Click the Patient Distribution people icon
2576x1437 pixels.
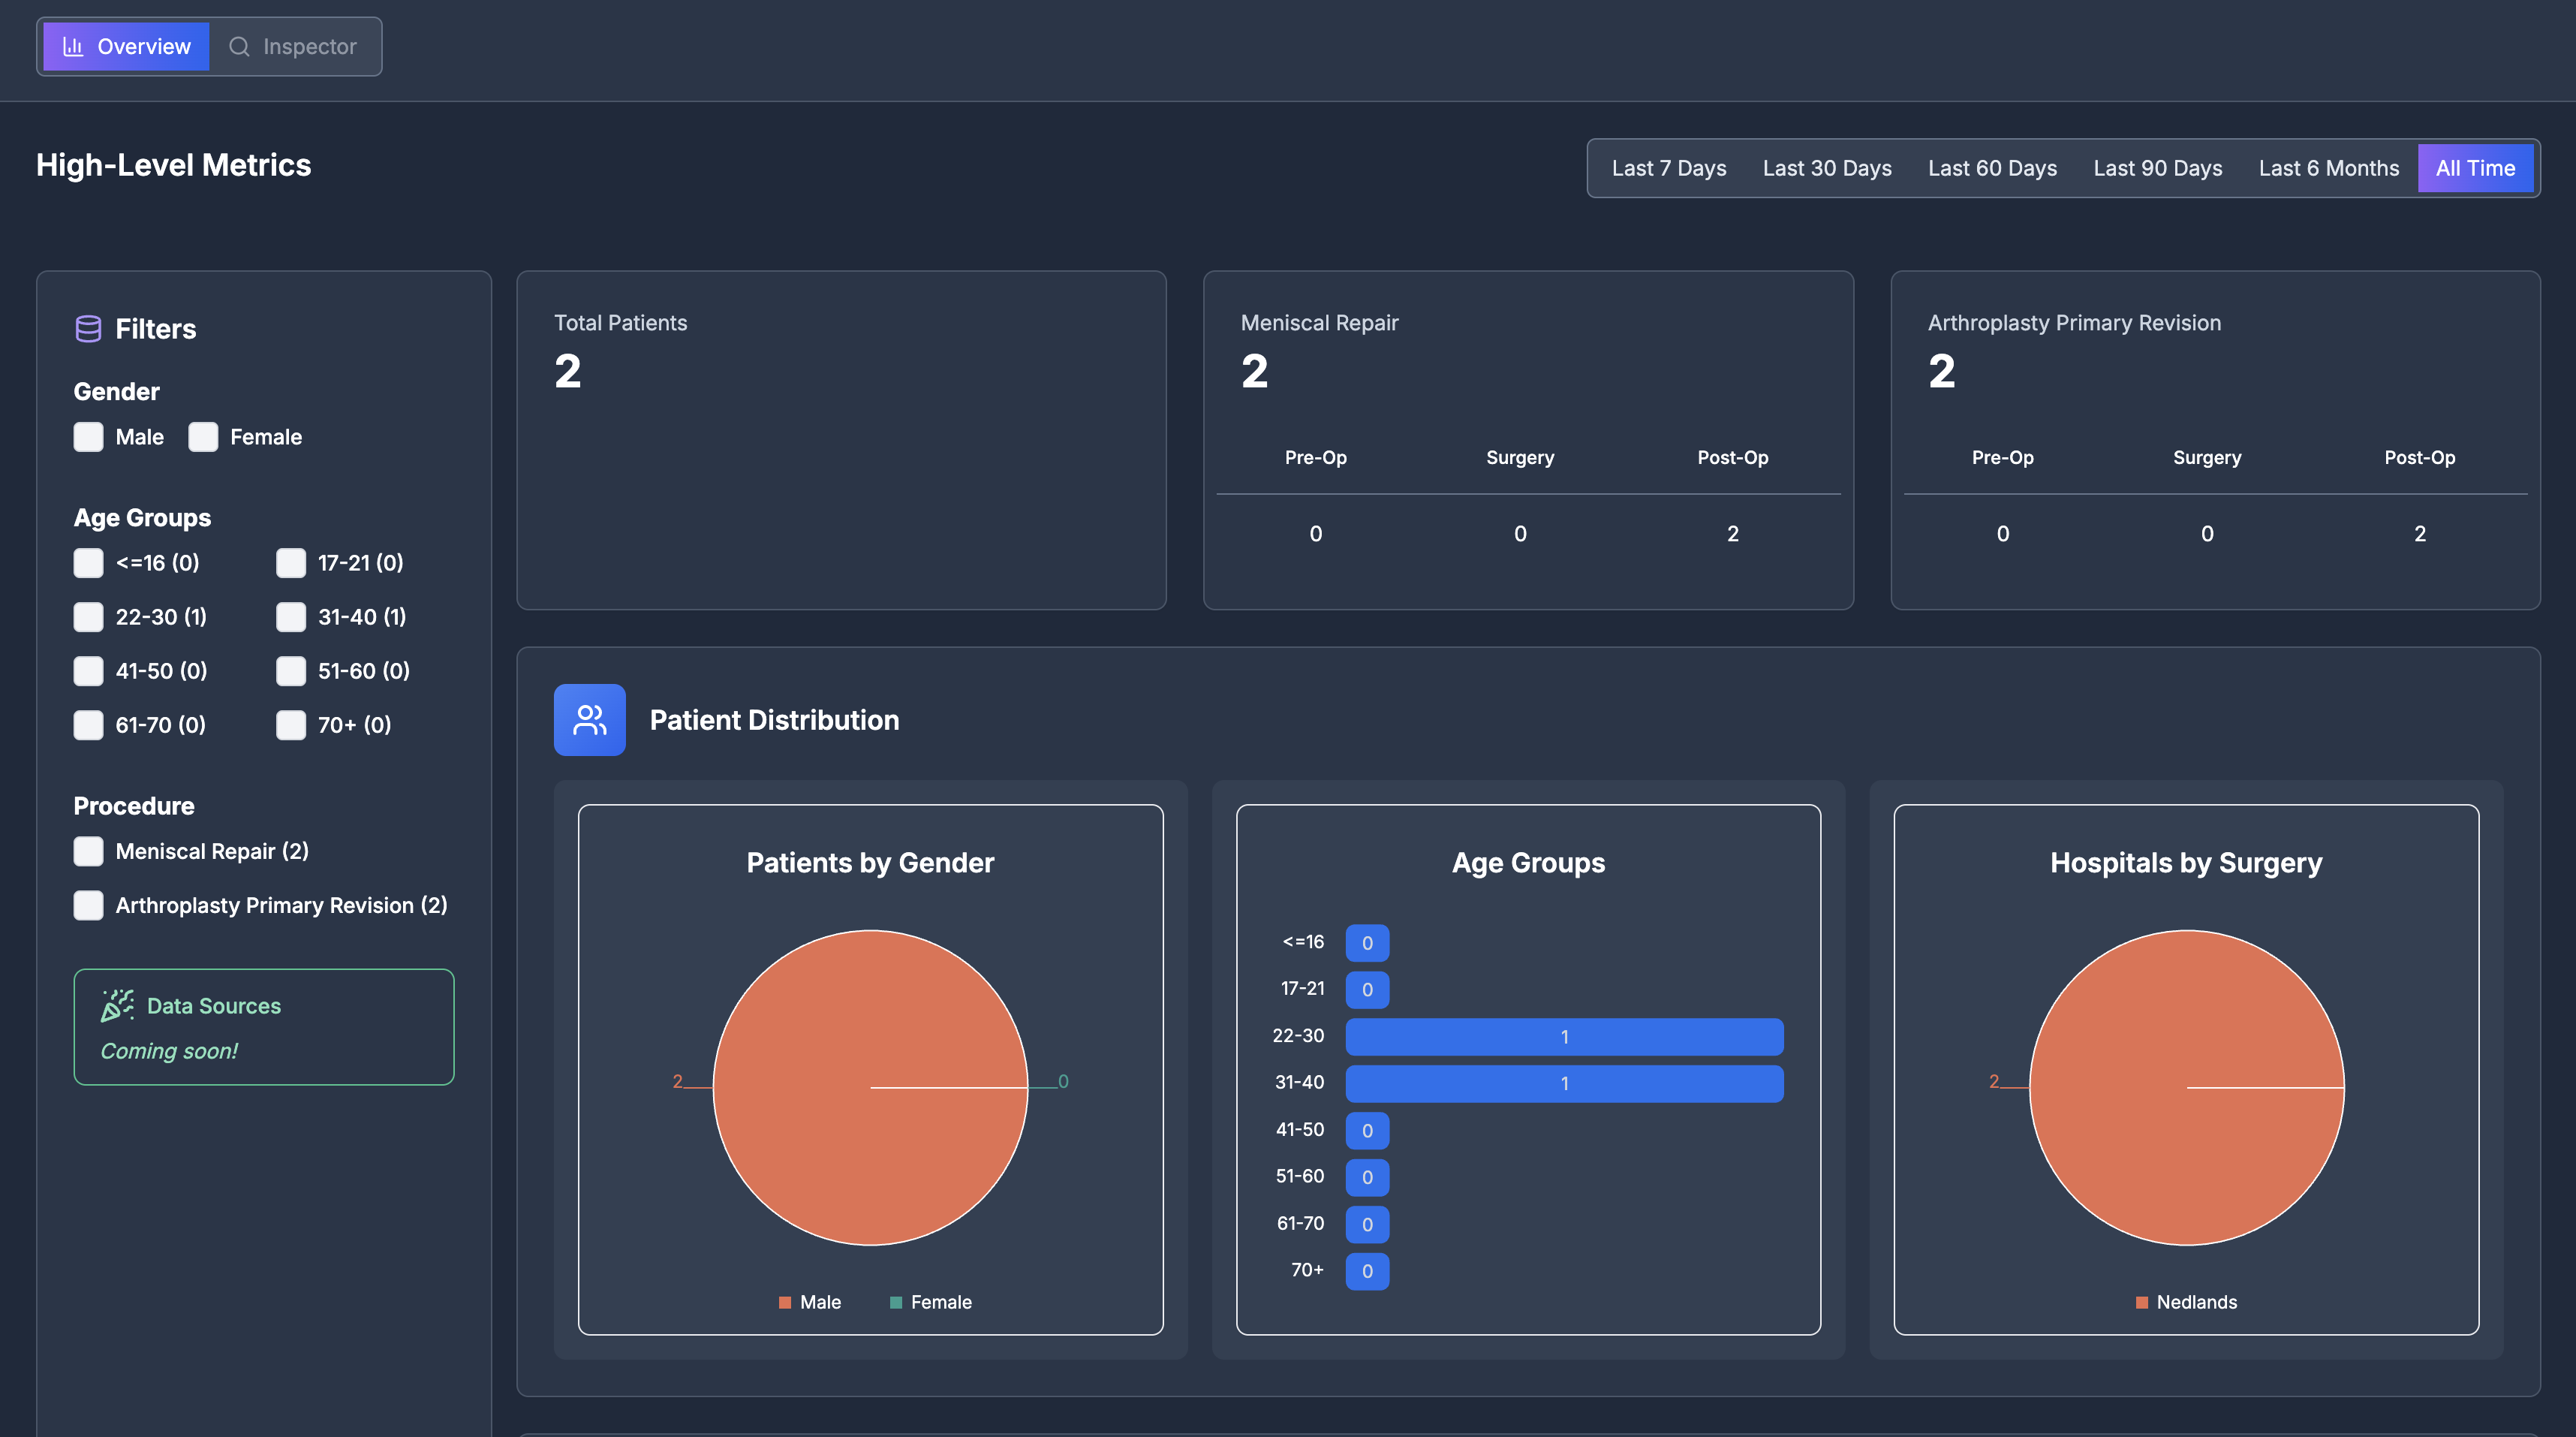pos(589,719)
